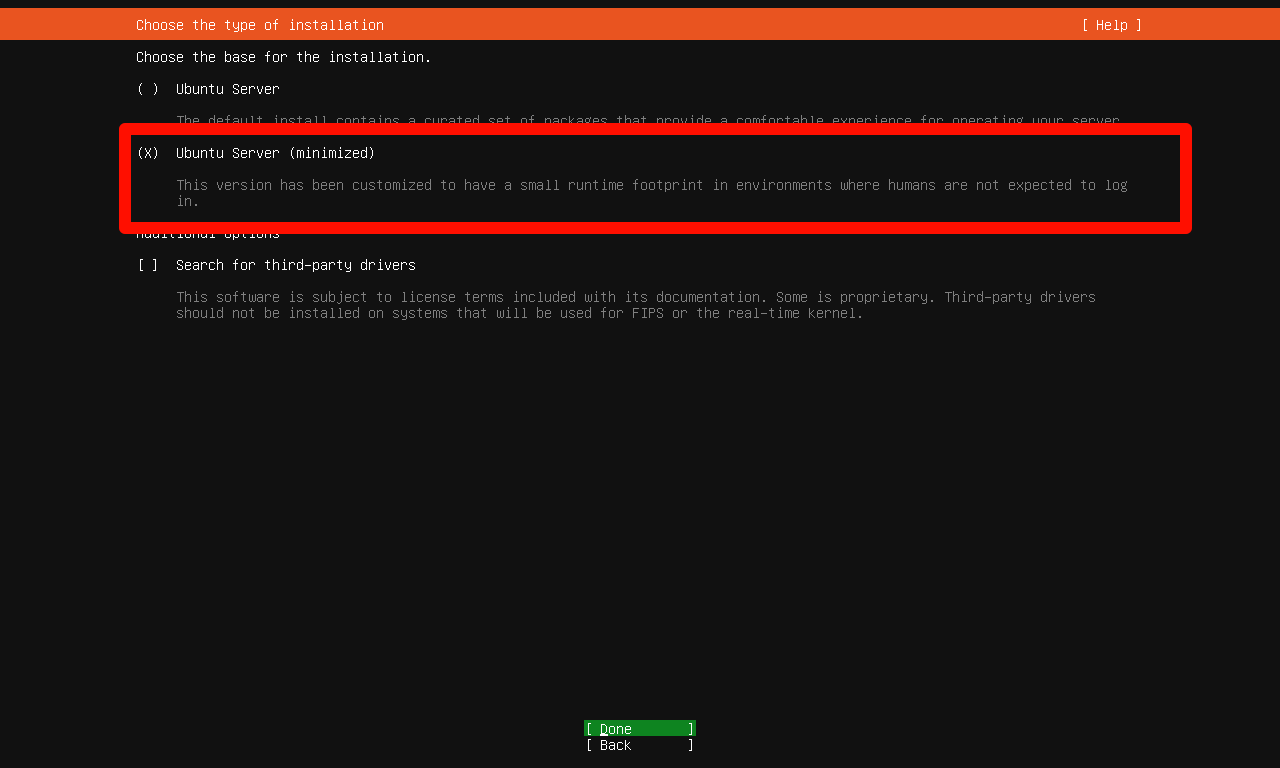Viewport: 1280px width, 768px height.
Task: Click 'Choose the base for the installation.' text
Action: click(284, 57)
